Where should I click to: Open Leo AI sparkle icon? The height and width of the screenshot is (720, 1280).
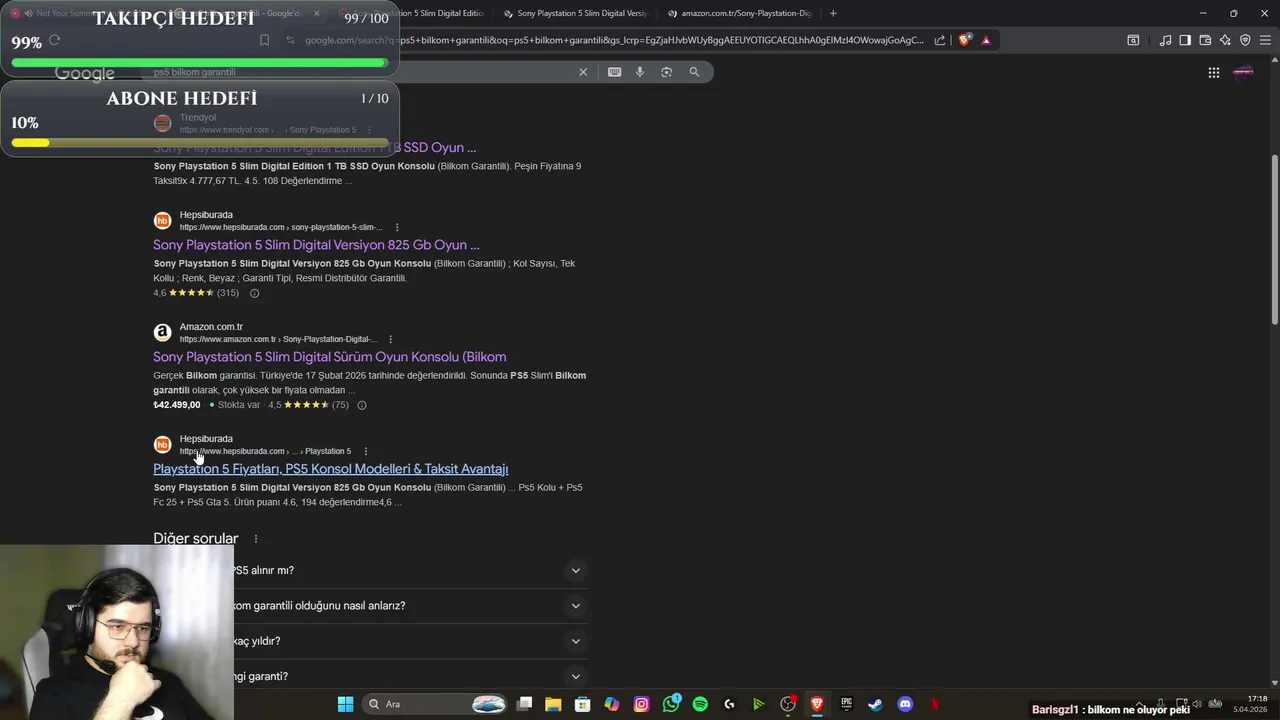pyautogui.click(x=1225, y=40)
